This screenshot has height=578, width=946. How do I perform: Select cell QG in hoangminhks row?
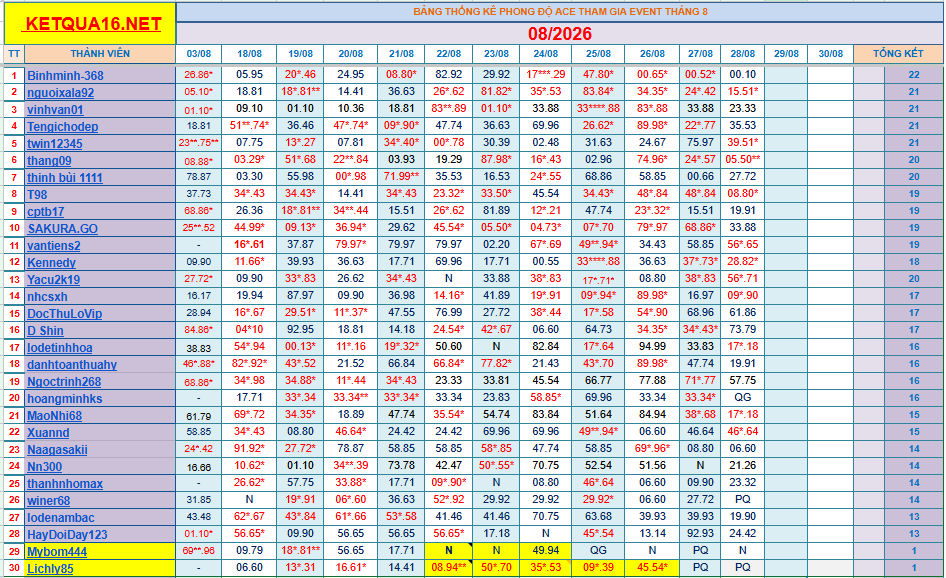click(x=743, y=398)
